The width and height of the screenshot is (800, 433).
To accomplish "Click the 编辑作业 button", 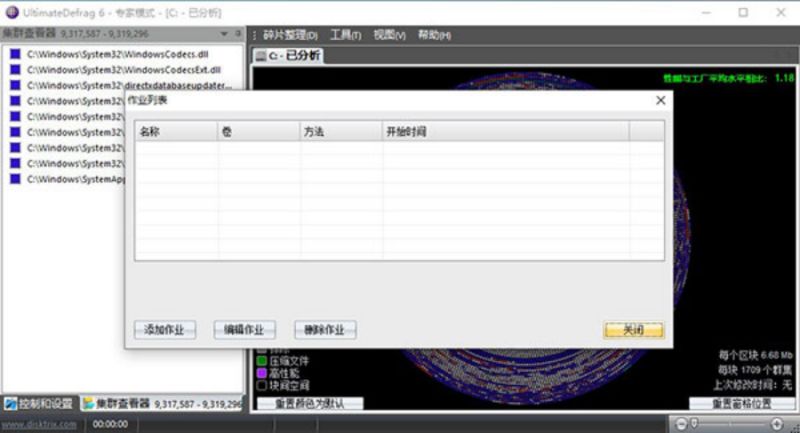I will pyautogui.click(x=244, y=330).
